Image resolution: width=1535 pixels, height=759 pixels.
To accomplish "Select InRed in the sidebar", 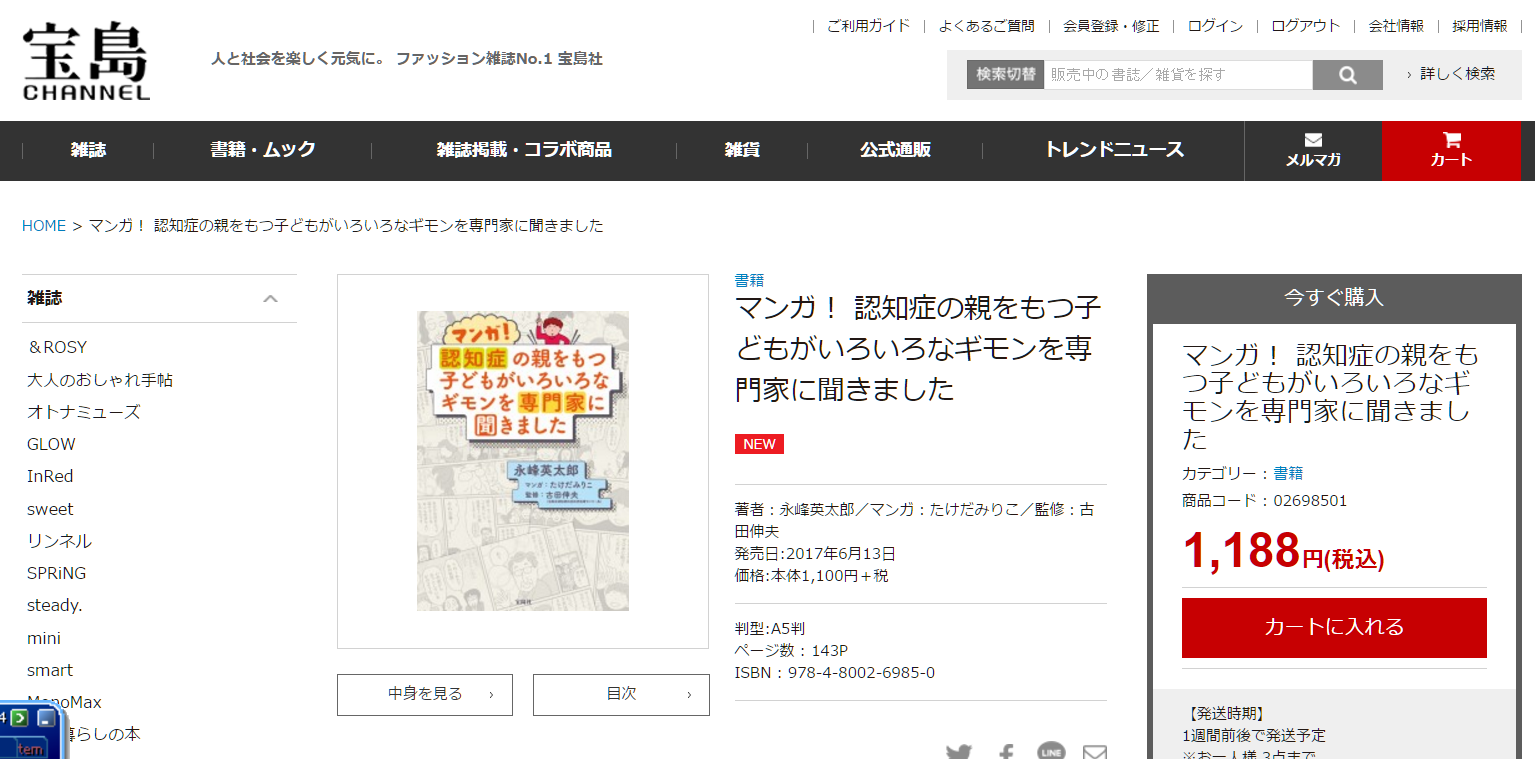I will [x=50, y=476].
